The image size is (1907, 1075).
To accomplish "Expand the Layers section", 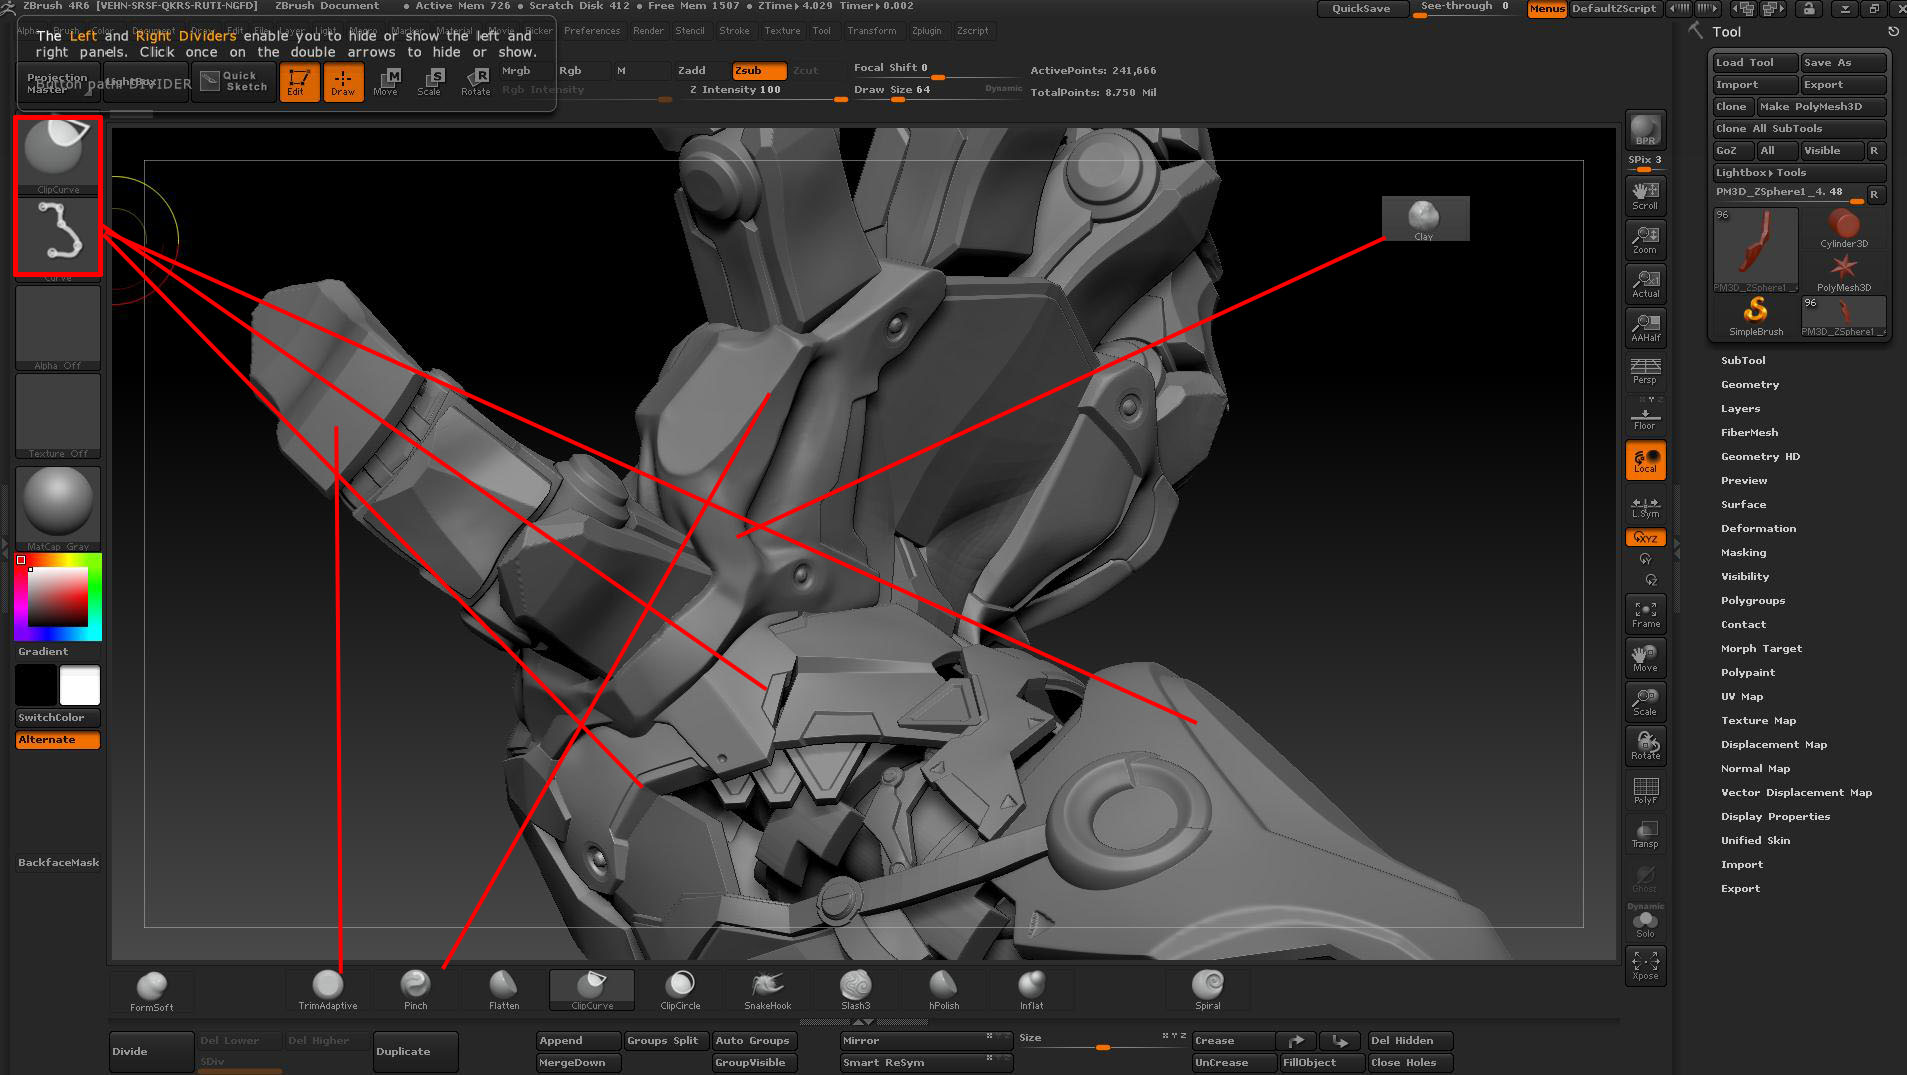I will (1740, 408).
